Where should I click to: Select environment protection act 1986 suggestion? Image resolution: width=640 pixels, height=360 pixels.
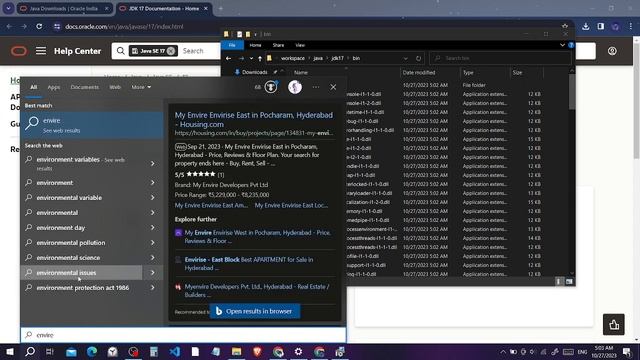pyautogui.click(x=82, y=288)
